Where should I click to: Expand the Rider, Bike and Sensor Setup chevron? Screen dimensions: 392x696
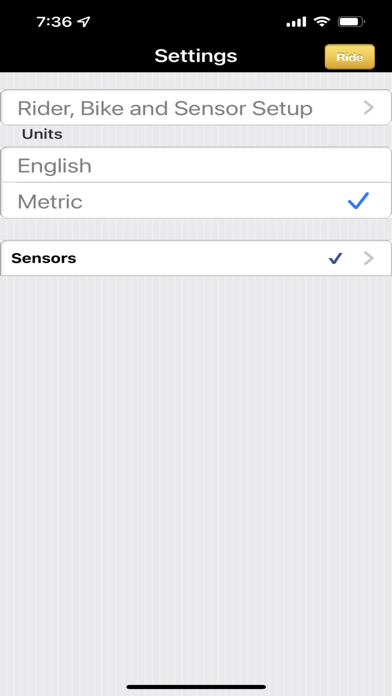click(369, 107)
